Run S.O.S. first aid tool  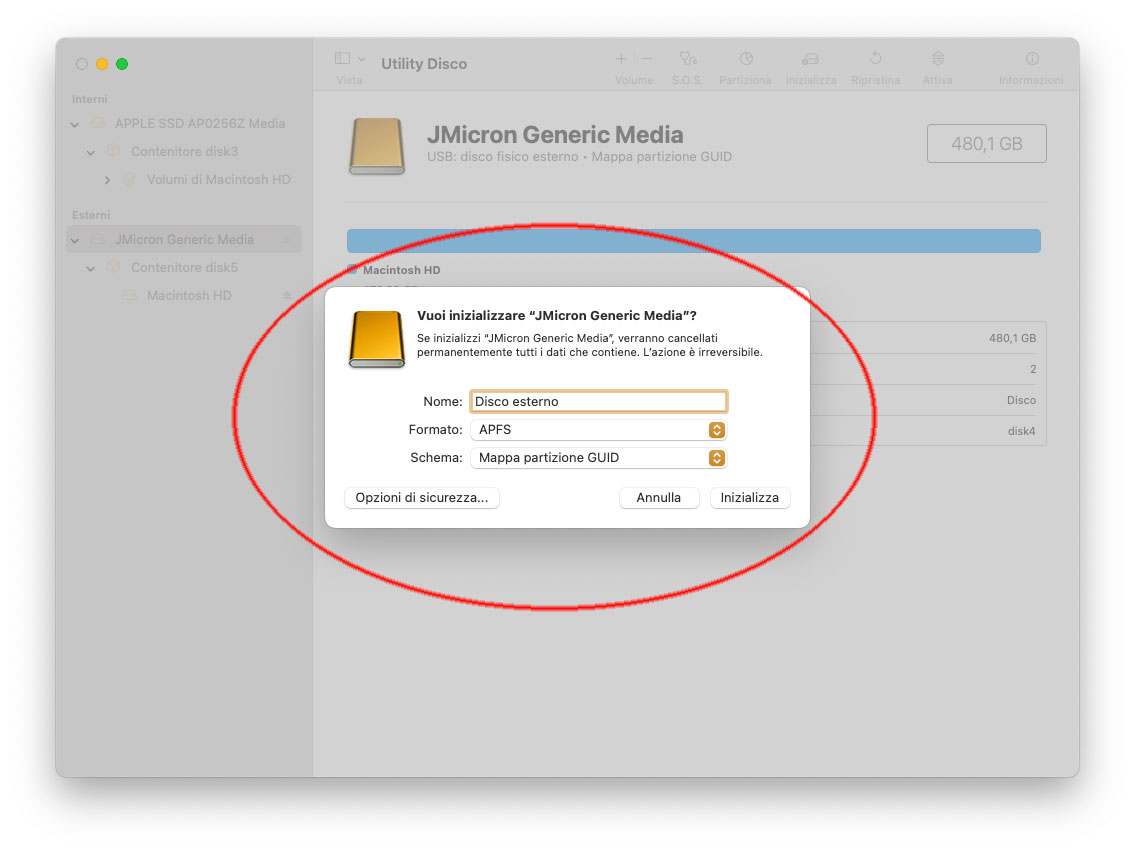point(687,59)
